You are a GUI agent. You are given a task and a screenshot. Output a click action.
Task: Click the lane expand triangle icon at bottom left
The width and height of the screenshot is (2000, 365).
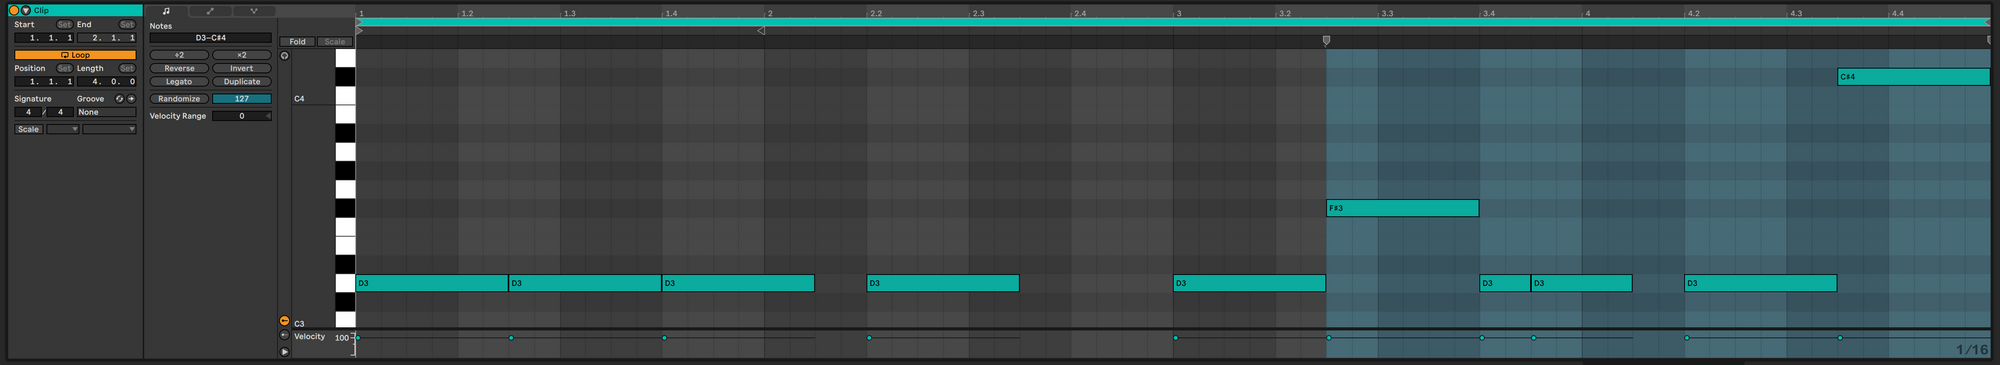(x=285, y=351)
